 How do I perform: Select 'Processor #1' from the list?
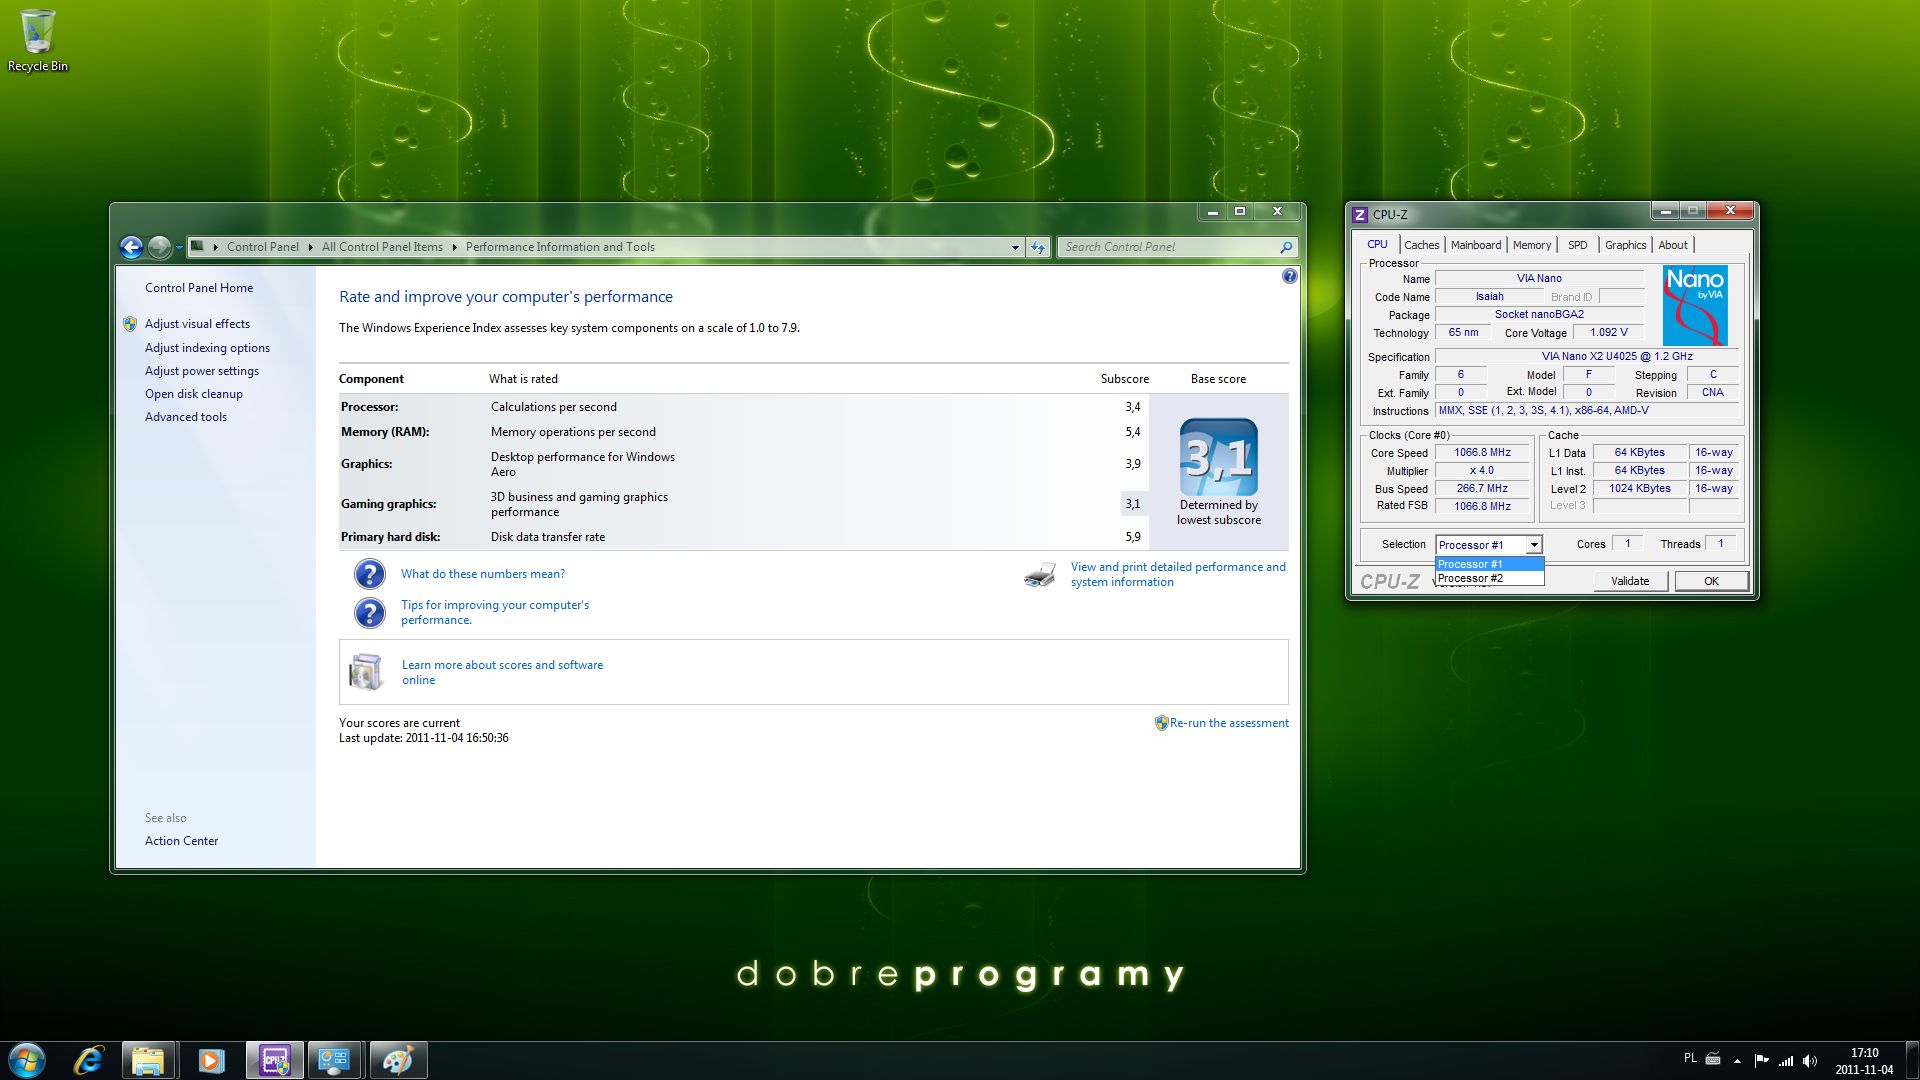(1489, 564)
